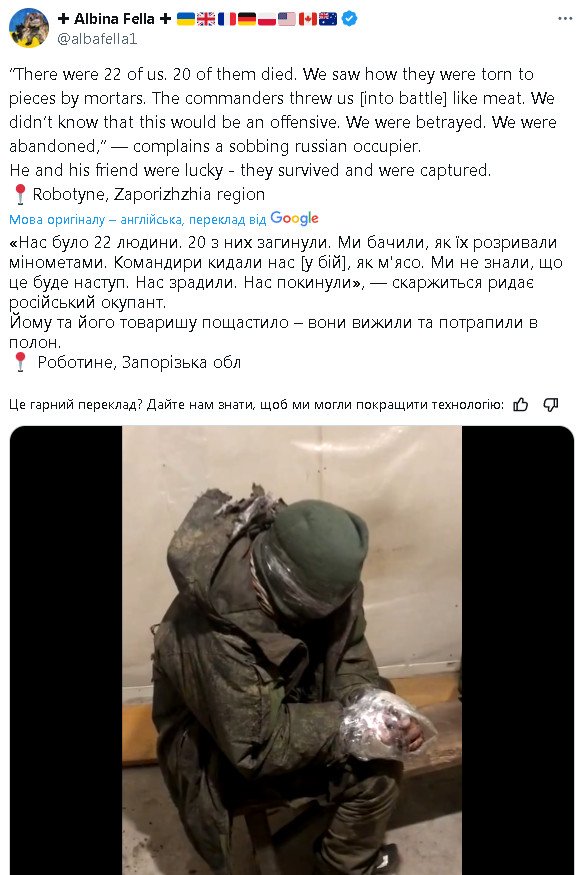Open the three-dot more options menu
This screenshot has width=585, height=875.
point(565,19)
